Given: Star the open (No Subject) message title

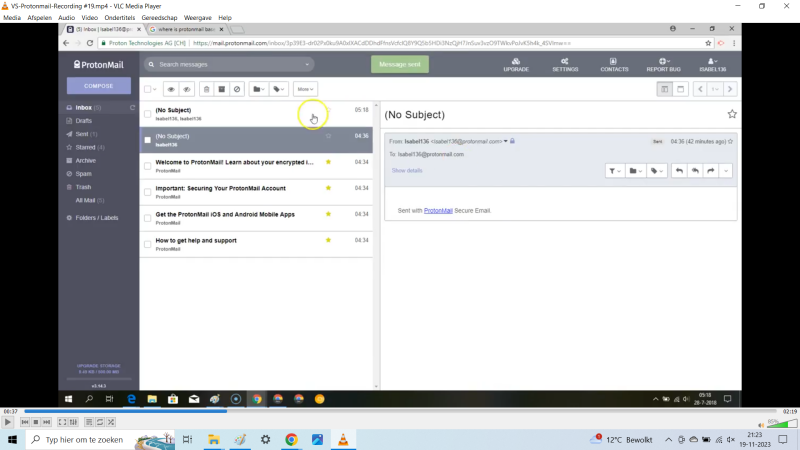Looking at the screenshot, I should [x=732, y=115].
